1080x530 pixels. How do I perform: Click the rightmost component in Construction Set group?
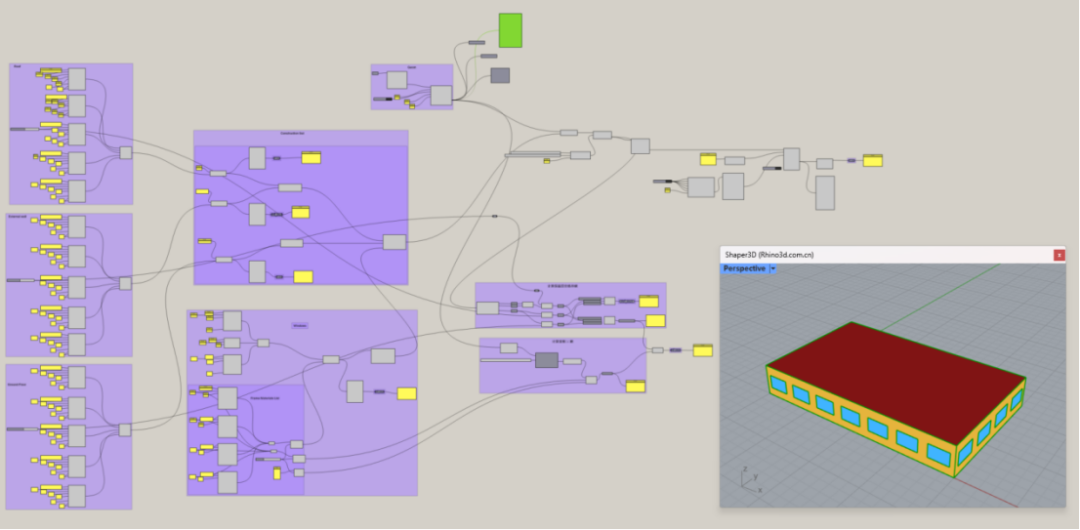[x=394, y=242]
